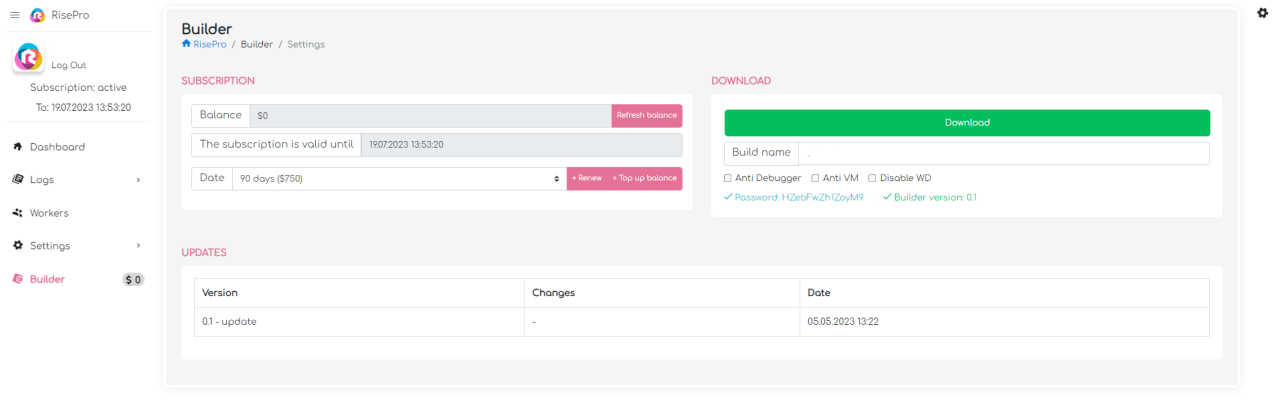Click the Log Out link
This screenshot has width=1280, height=413.
(69, 65)
